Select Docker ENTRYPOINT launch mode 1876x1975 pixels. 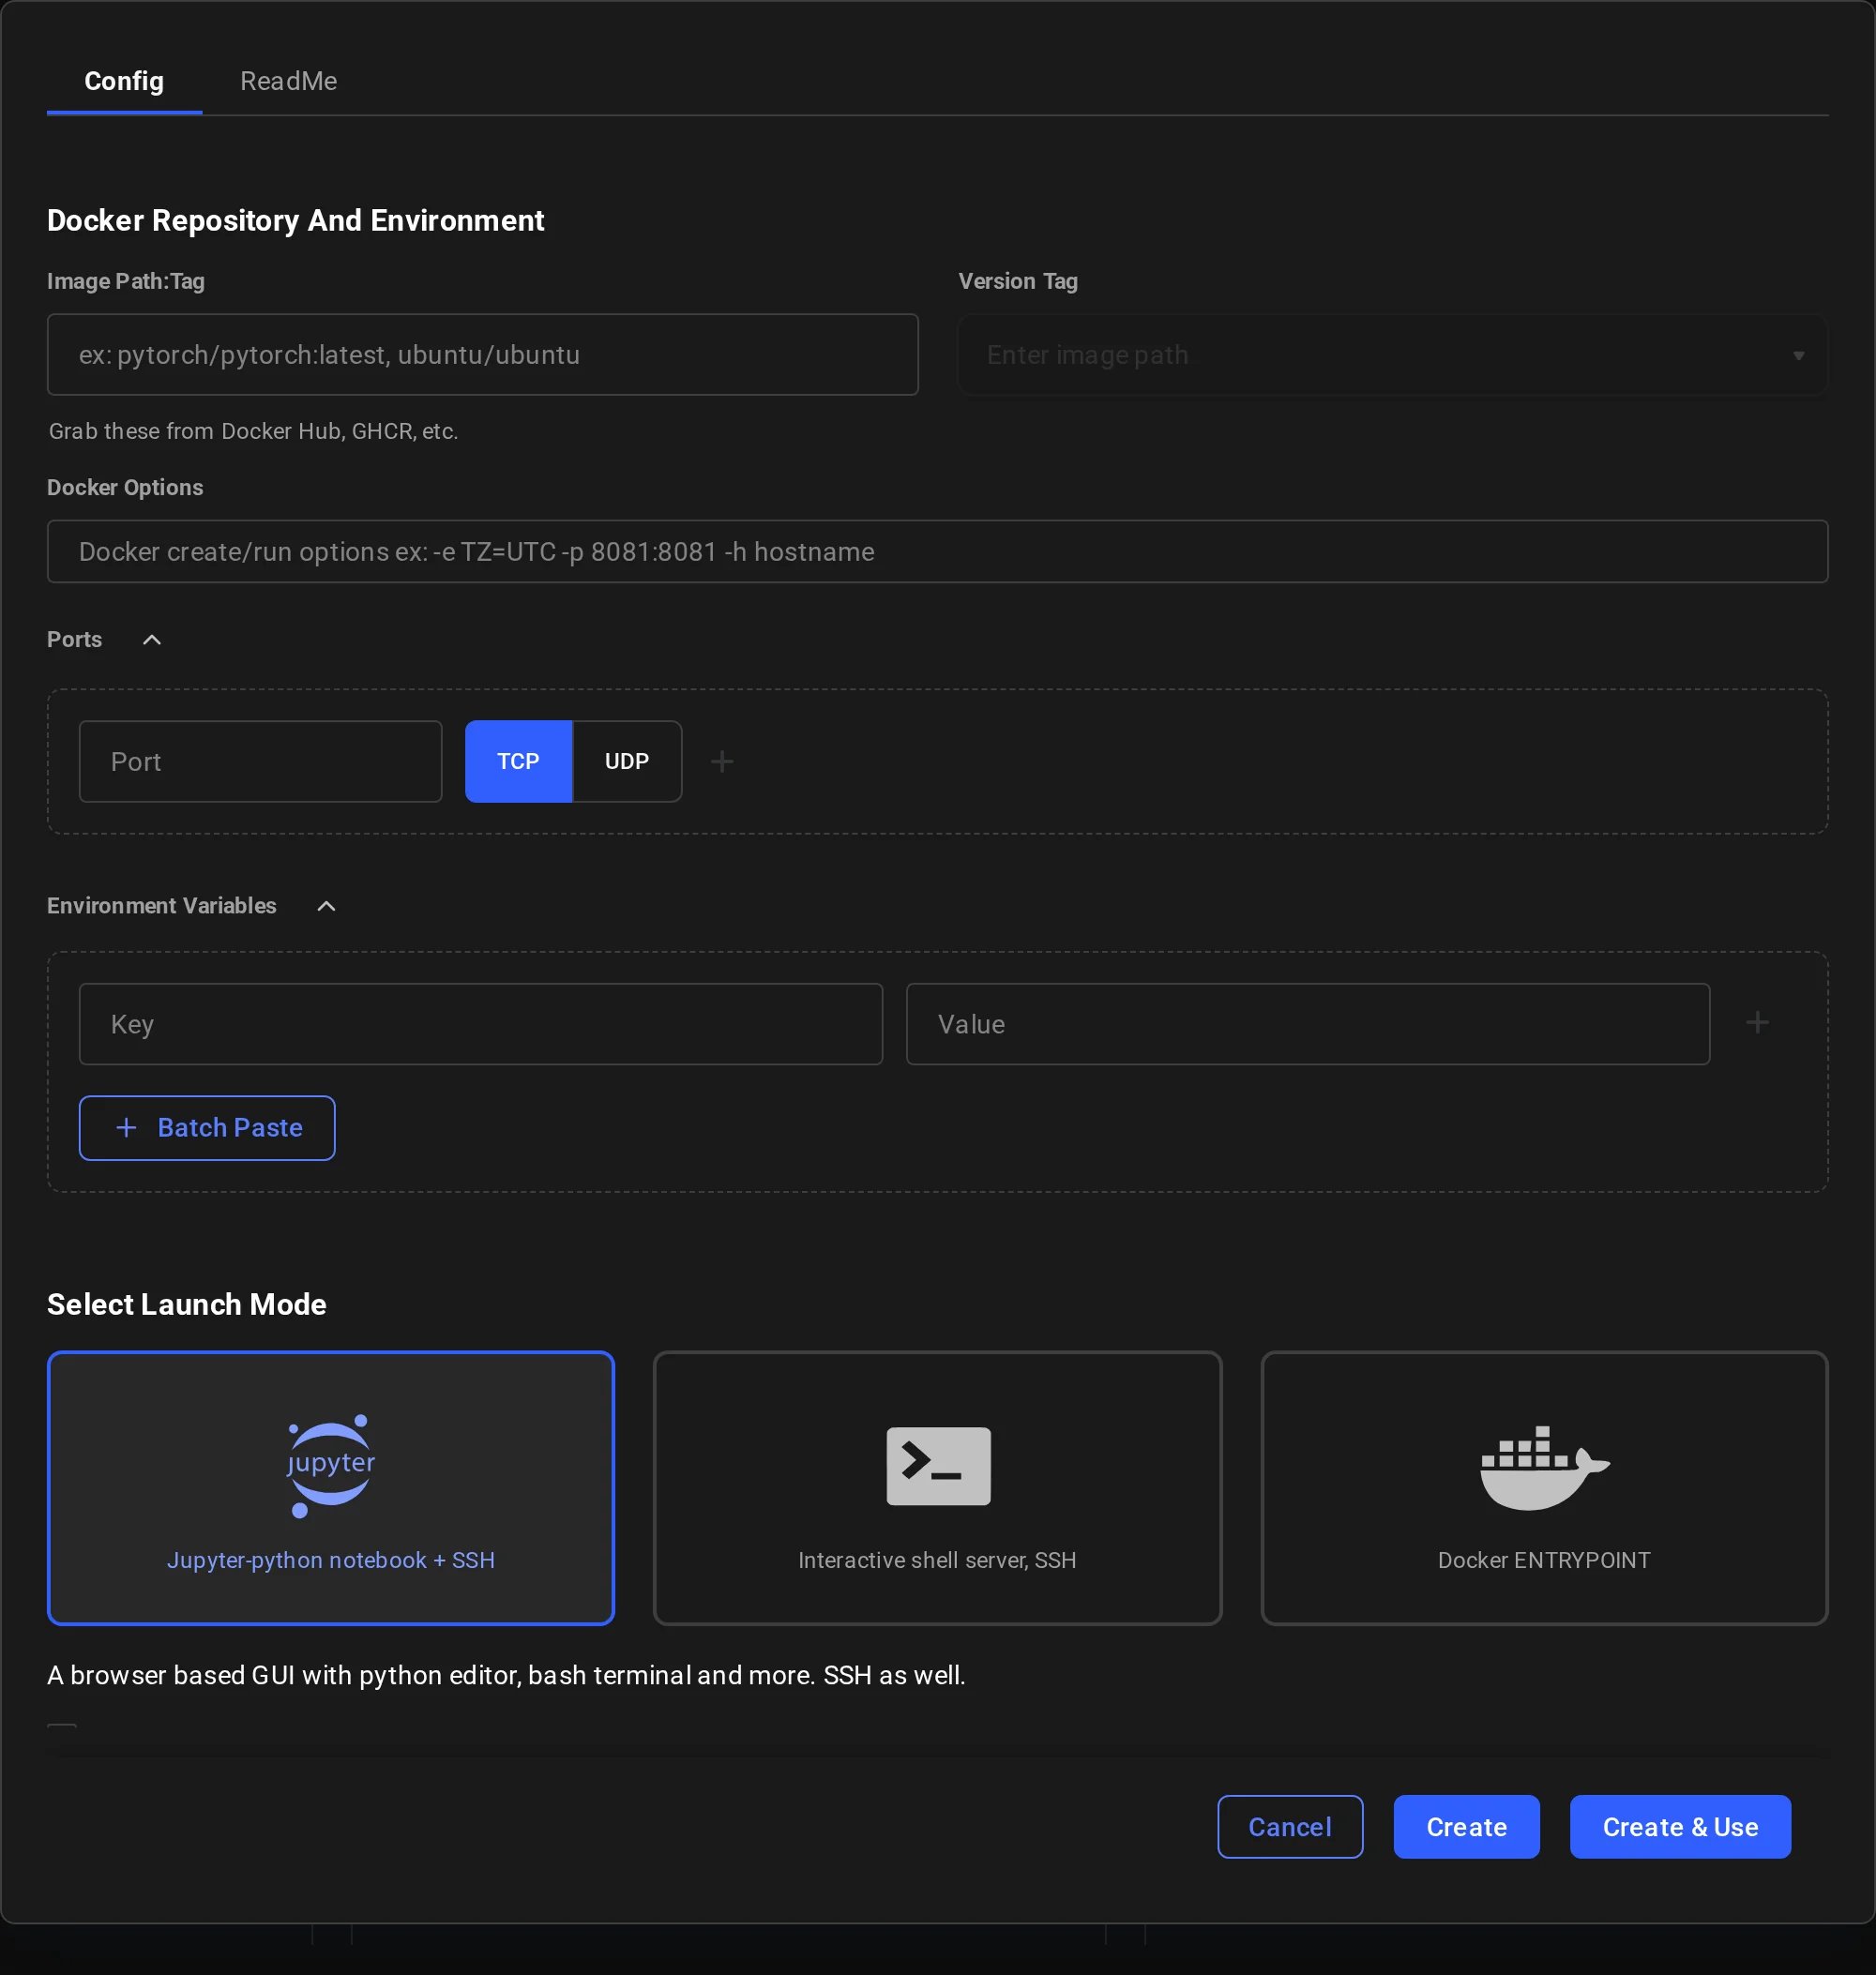(x=1544, y=1488)
